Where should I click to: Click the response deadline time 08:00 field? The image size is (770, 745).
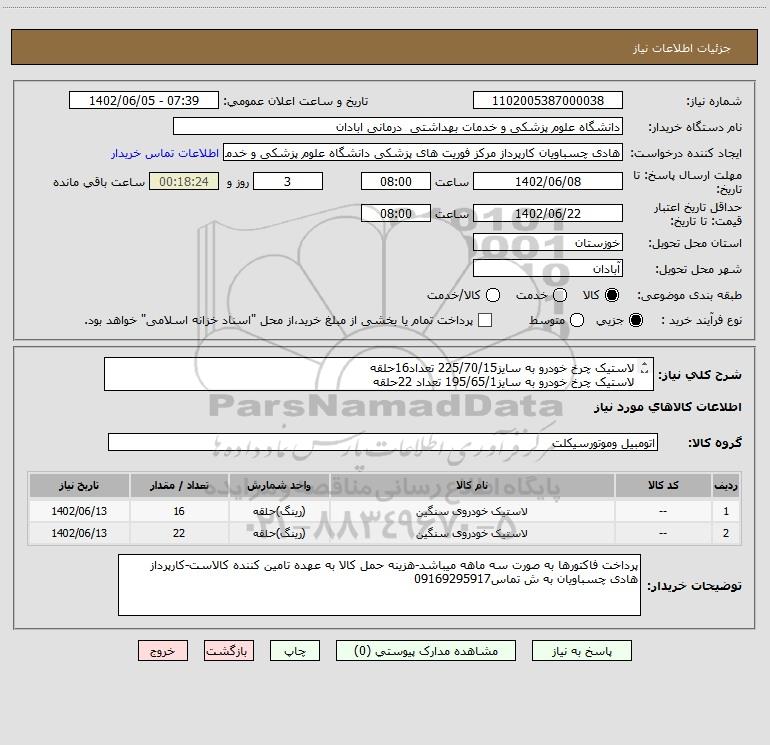click(x=396, y=181)
